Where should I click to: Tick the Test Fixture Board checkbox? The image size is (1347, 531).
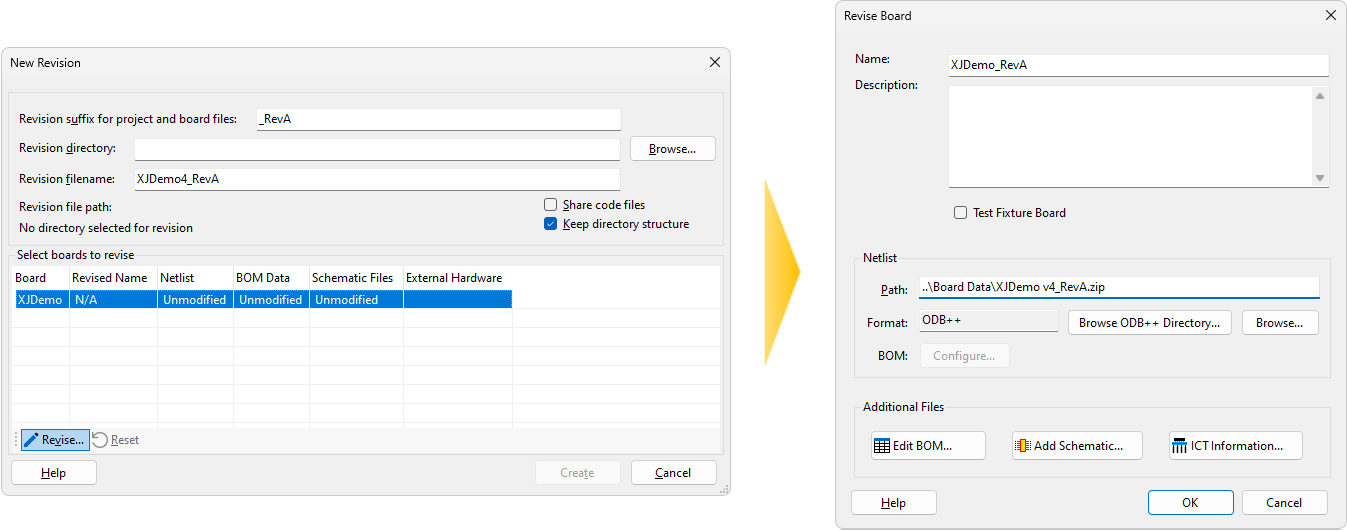pyautogui.click(x=961, y=213)
